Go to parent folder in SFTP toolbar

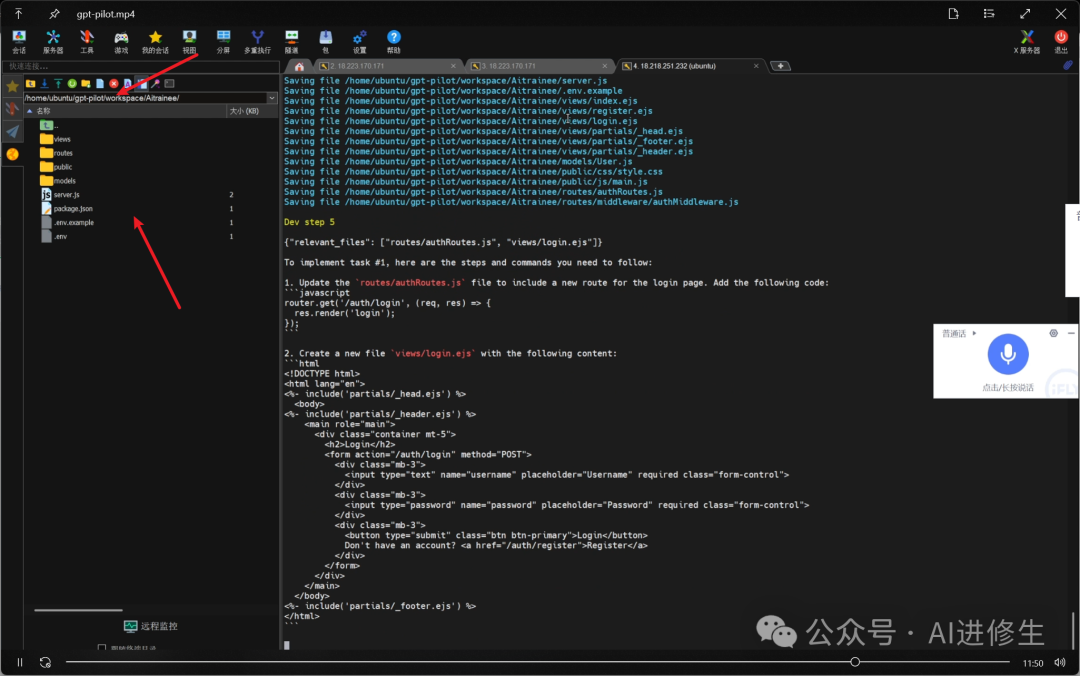coord(30,83)
